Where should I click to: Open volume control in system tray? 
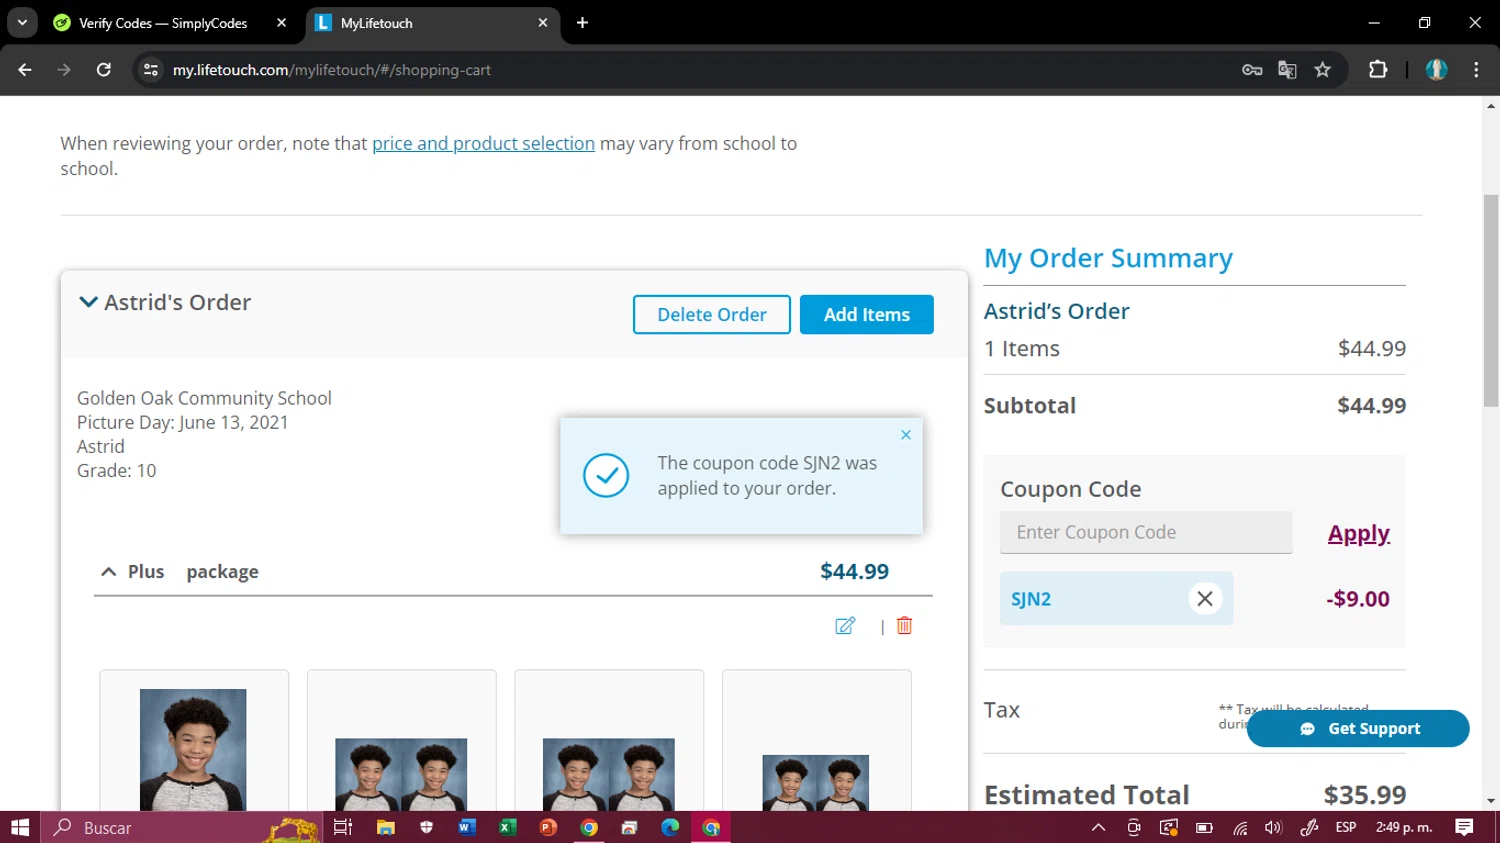[x=1273, y=827]
